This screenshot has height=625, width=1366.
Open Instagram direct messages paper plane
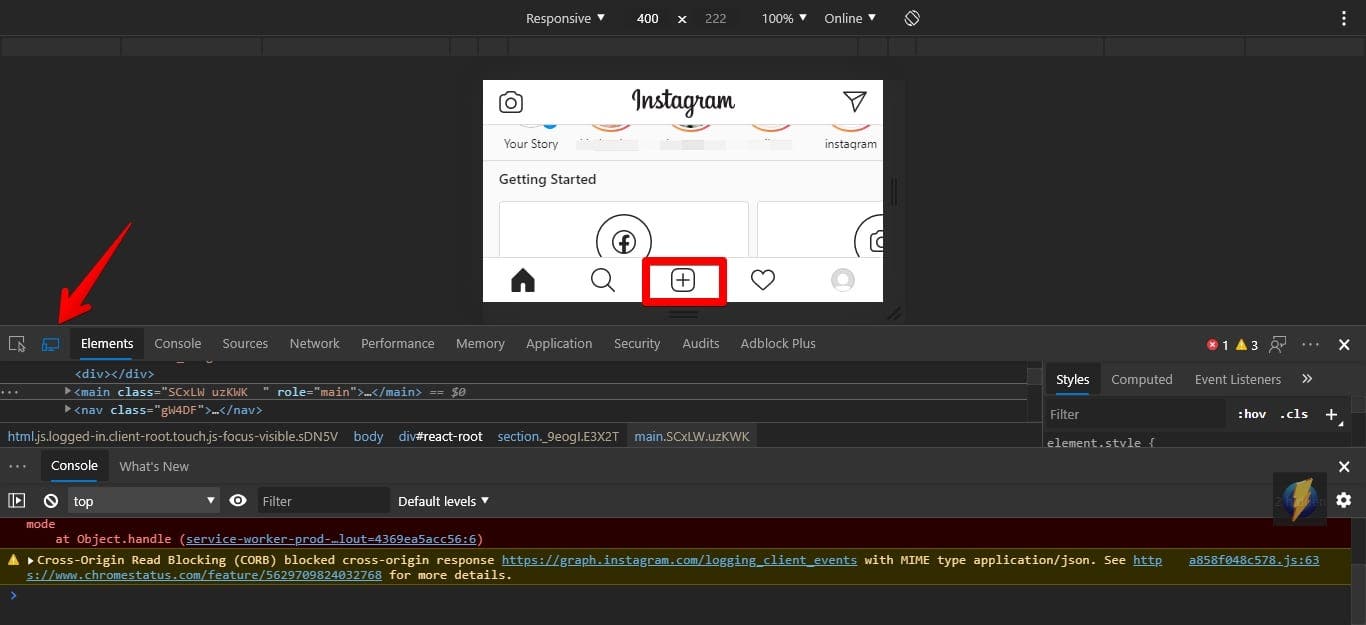(854, 101)
